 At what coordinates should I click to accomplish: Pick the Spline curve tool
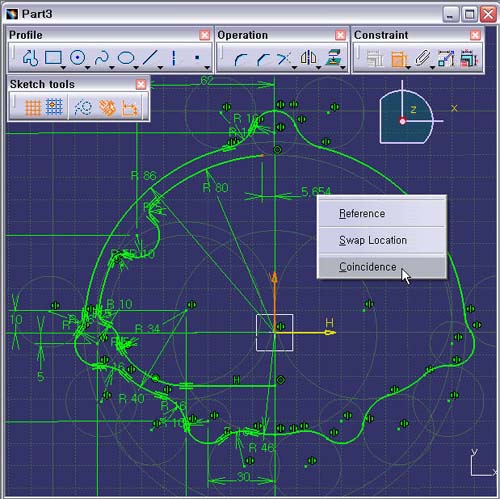[102, 58]
